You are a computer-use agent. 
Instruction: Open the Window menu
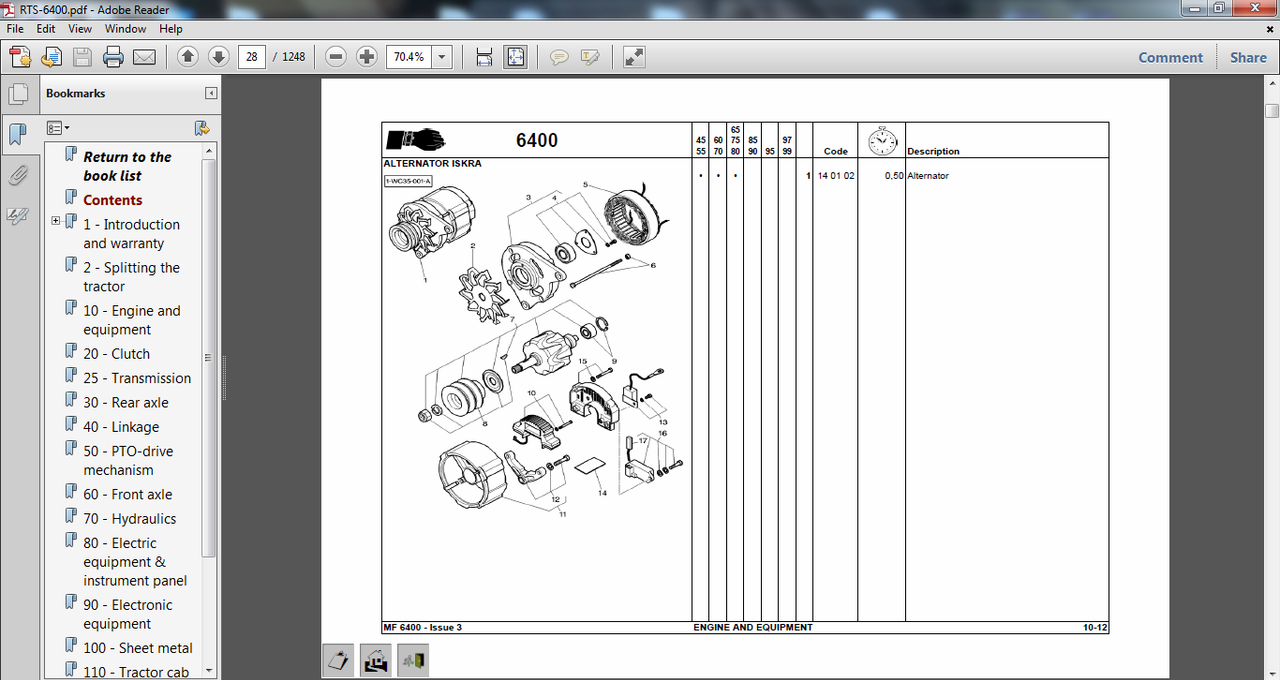coord(126,29)
